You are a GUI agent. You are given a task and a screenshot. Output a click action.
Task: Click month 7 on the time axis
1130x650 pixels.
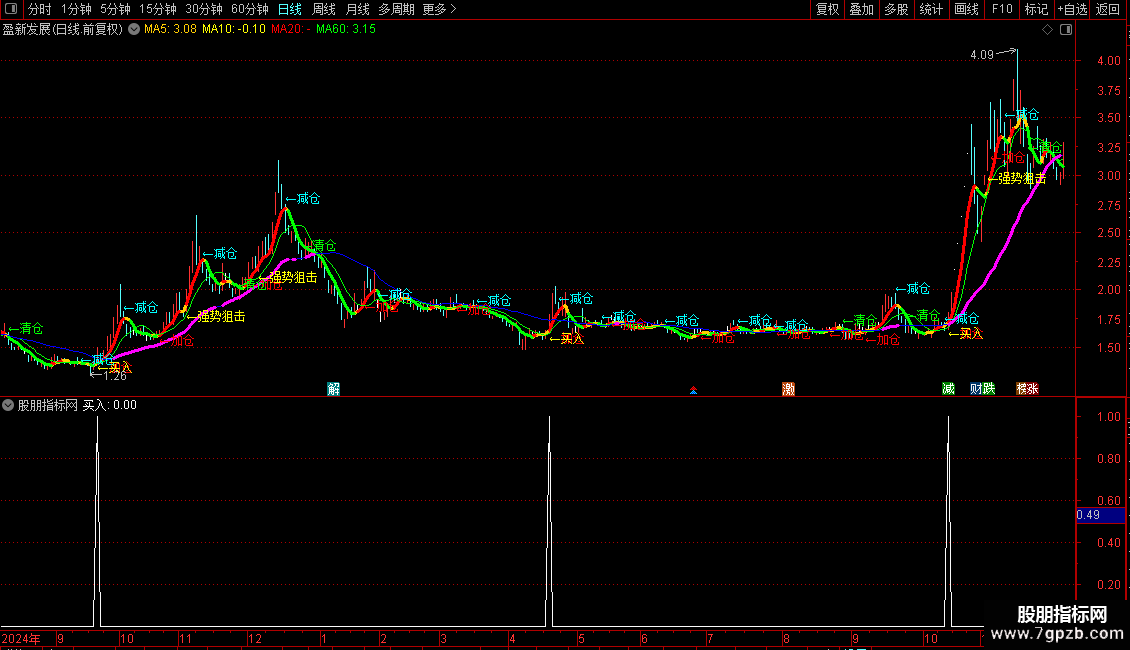point(710,638)
